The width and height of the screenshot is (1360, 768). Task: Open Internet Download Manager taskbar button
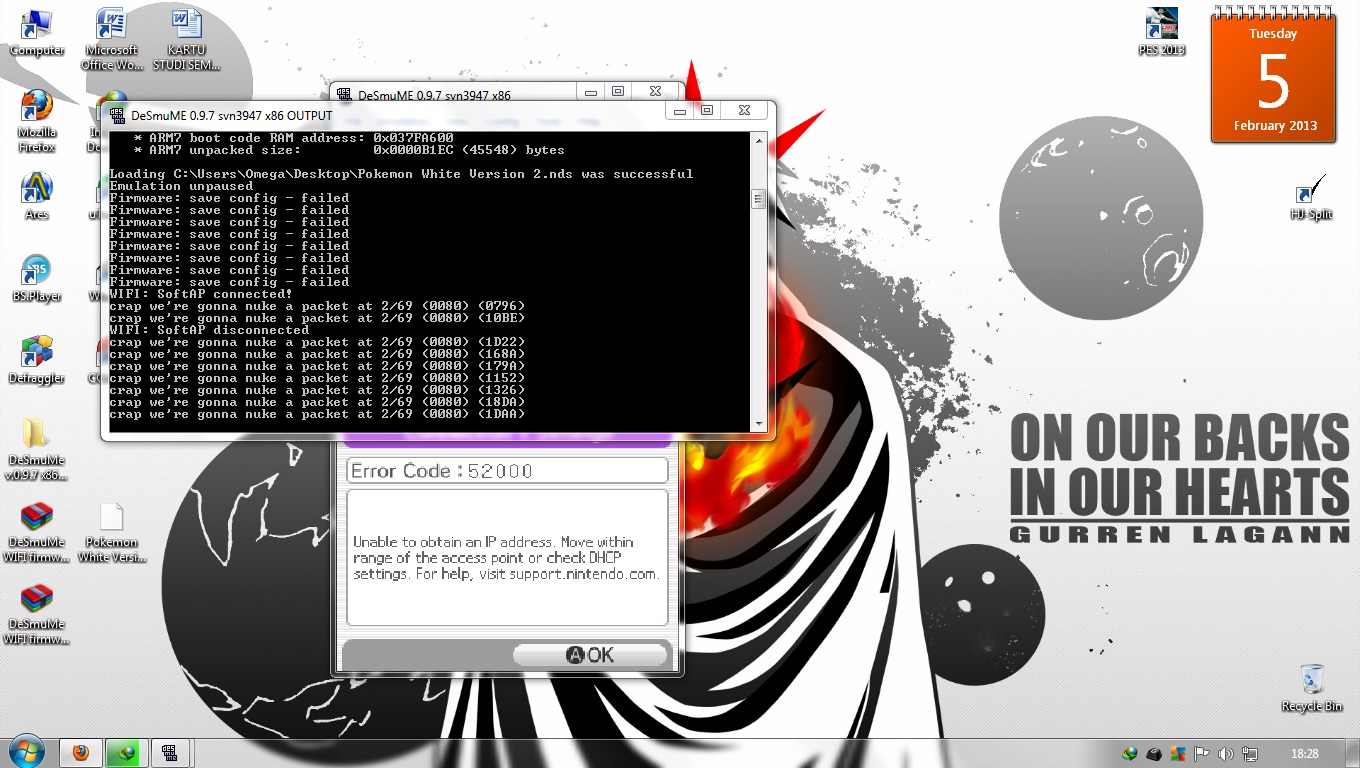point(127,753)
